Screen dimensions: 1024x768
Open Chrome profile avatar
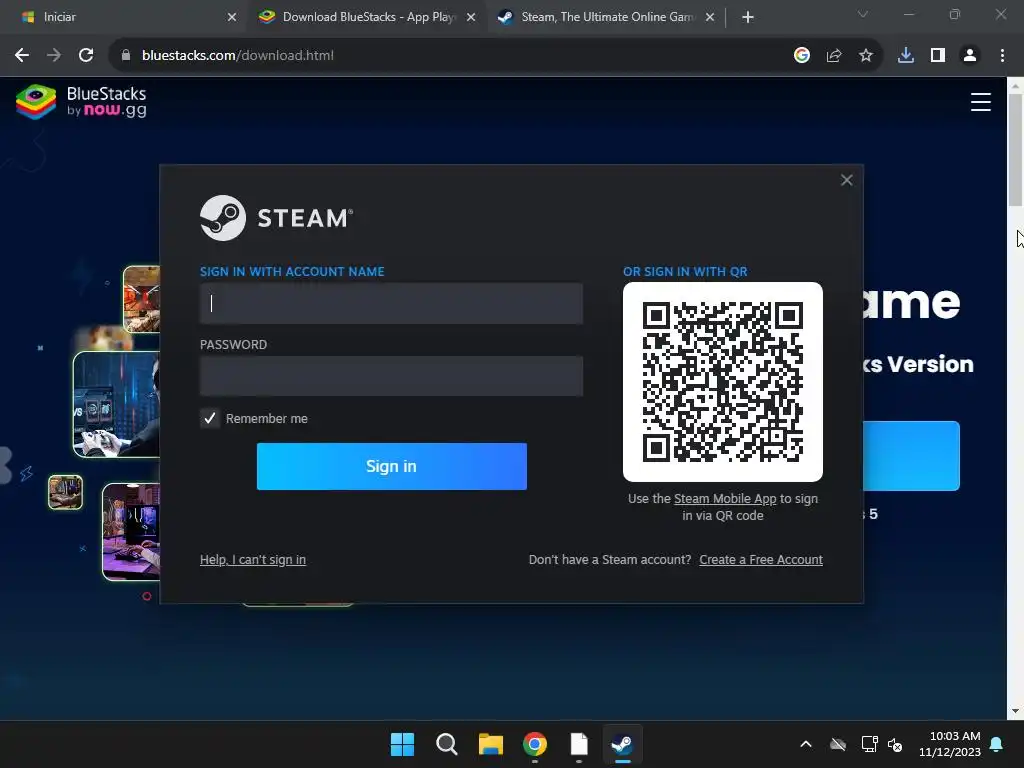(970, 56)
